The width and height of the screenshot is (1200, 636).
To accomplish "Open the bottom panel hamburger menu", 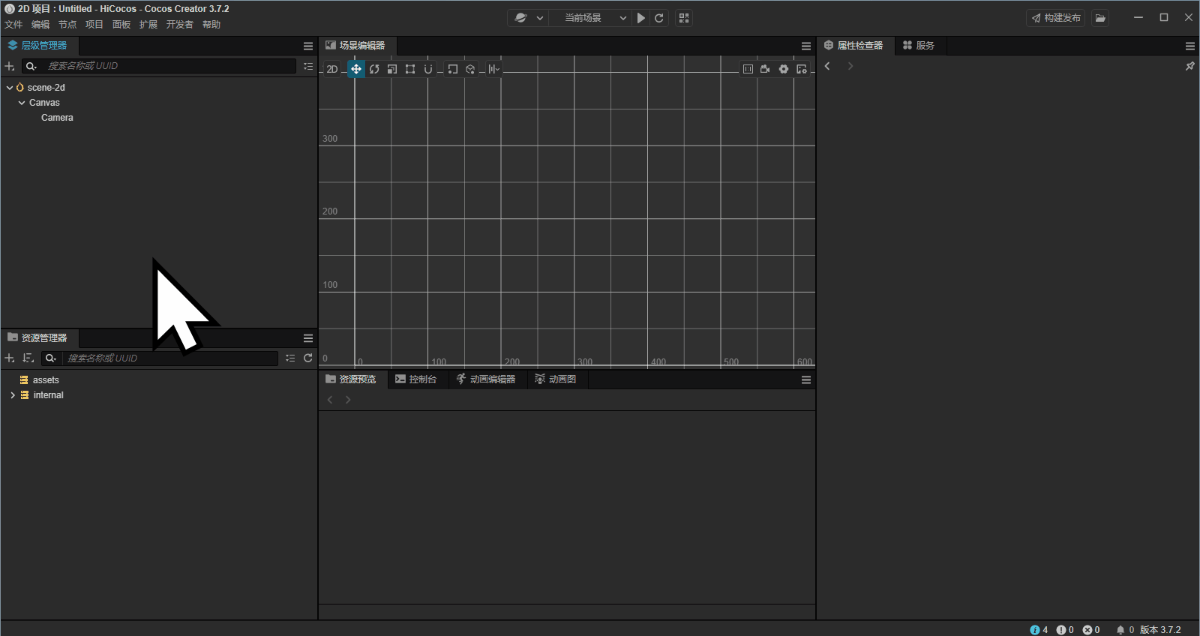I will point(806,380).
